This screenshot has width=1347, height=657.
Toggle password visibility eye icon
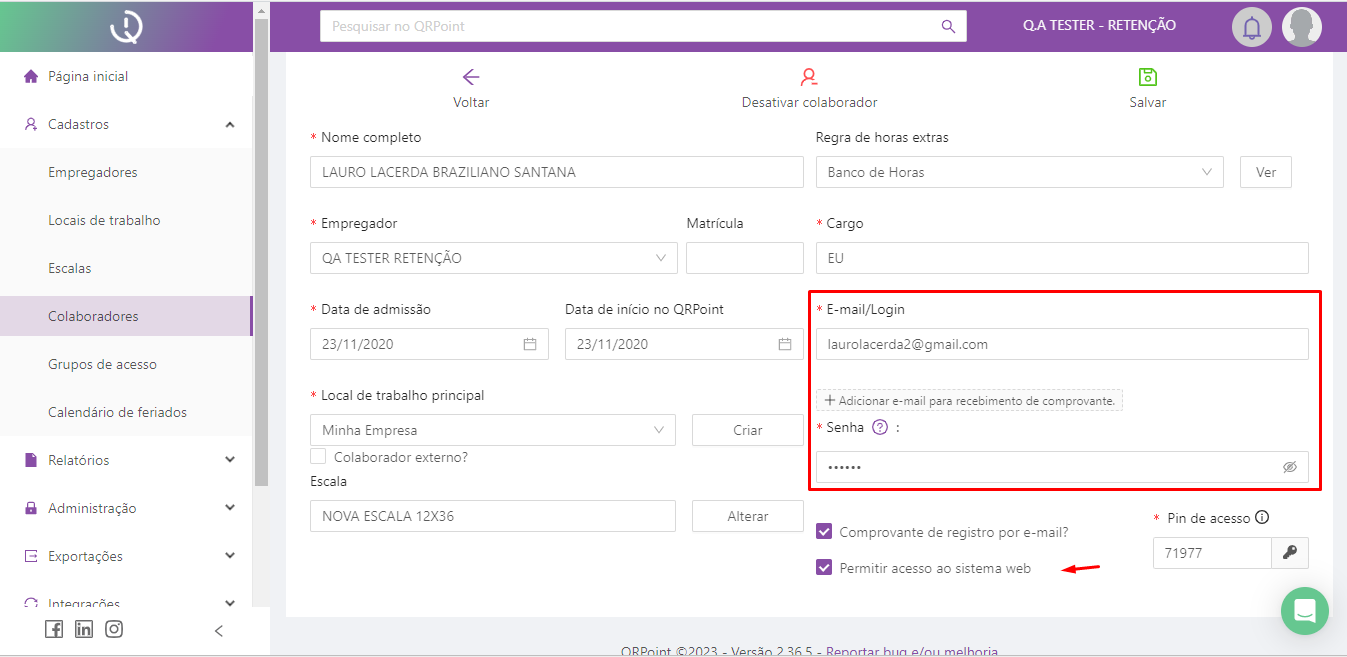point(1289,467)
